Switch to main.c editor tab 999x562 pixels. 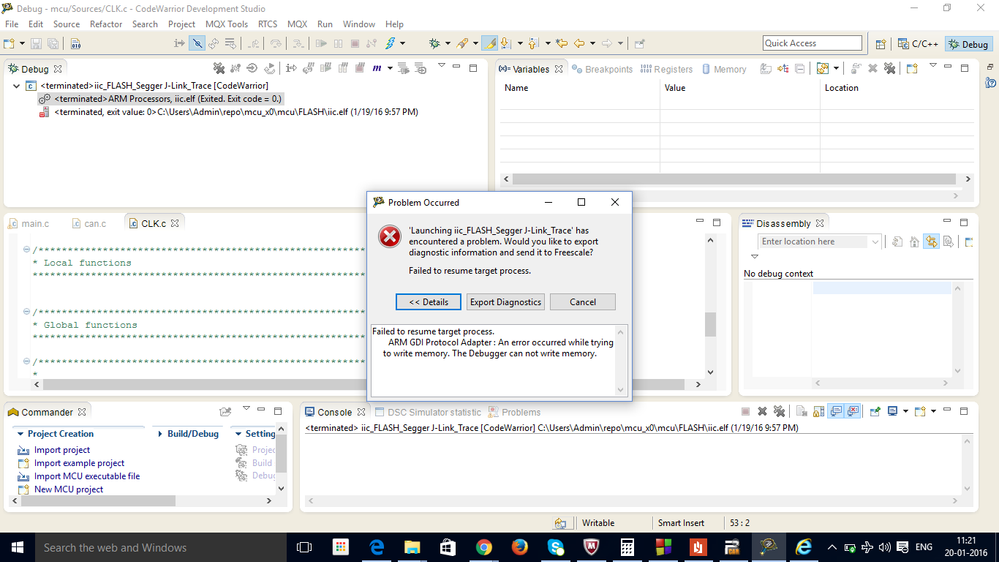(x=29, y=224)
